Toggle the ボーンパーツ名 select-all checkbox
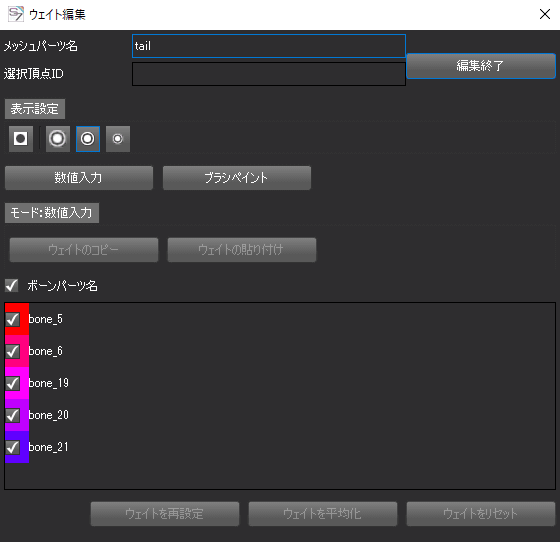 point(11,286)
